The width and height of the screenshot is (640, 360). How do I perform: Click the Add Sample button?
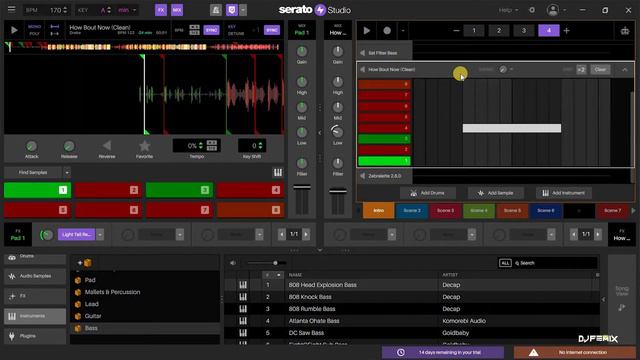pyautogui.click(x=495, y=193)
